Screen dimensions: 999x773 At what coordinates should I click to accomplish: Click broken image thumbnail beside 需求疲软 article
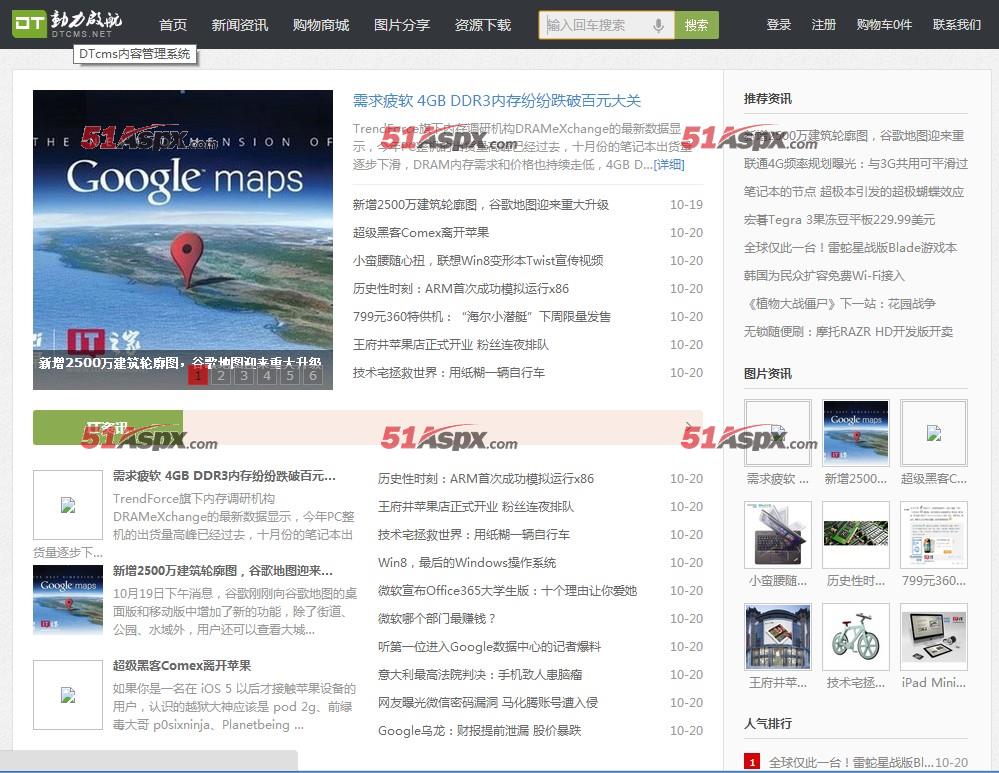click(x=68, y=505)
